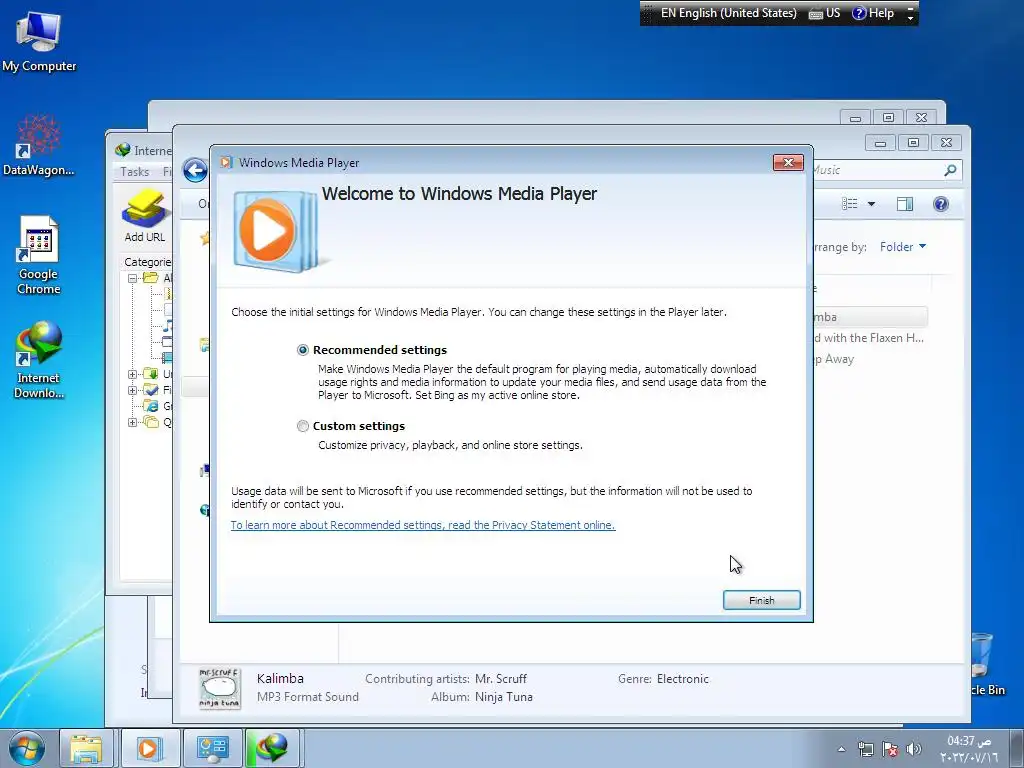
Task: Maximize the Explorer Music window
Action: click(913, 142)
